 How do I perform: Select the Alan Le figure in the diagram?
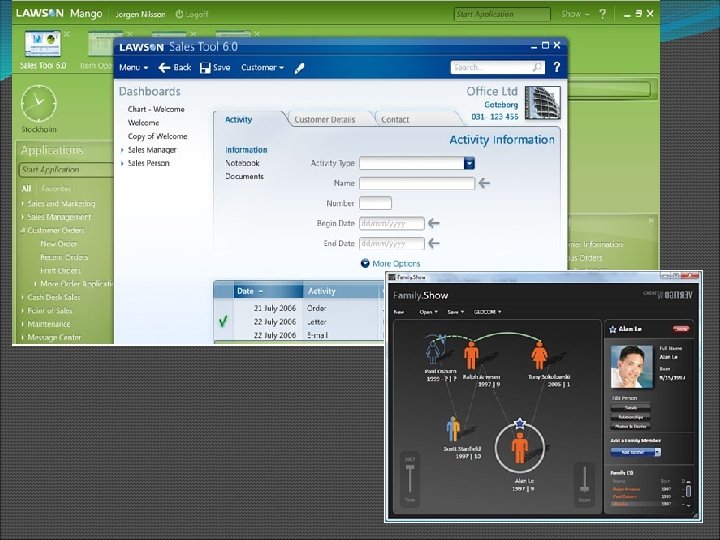click(519, 448)
